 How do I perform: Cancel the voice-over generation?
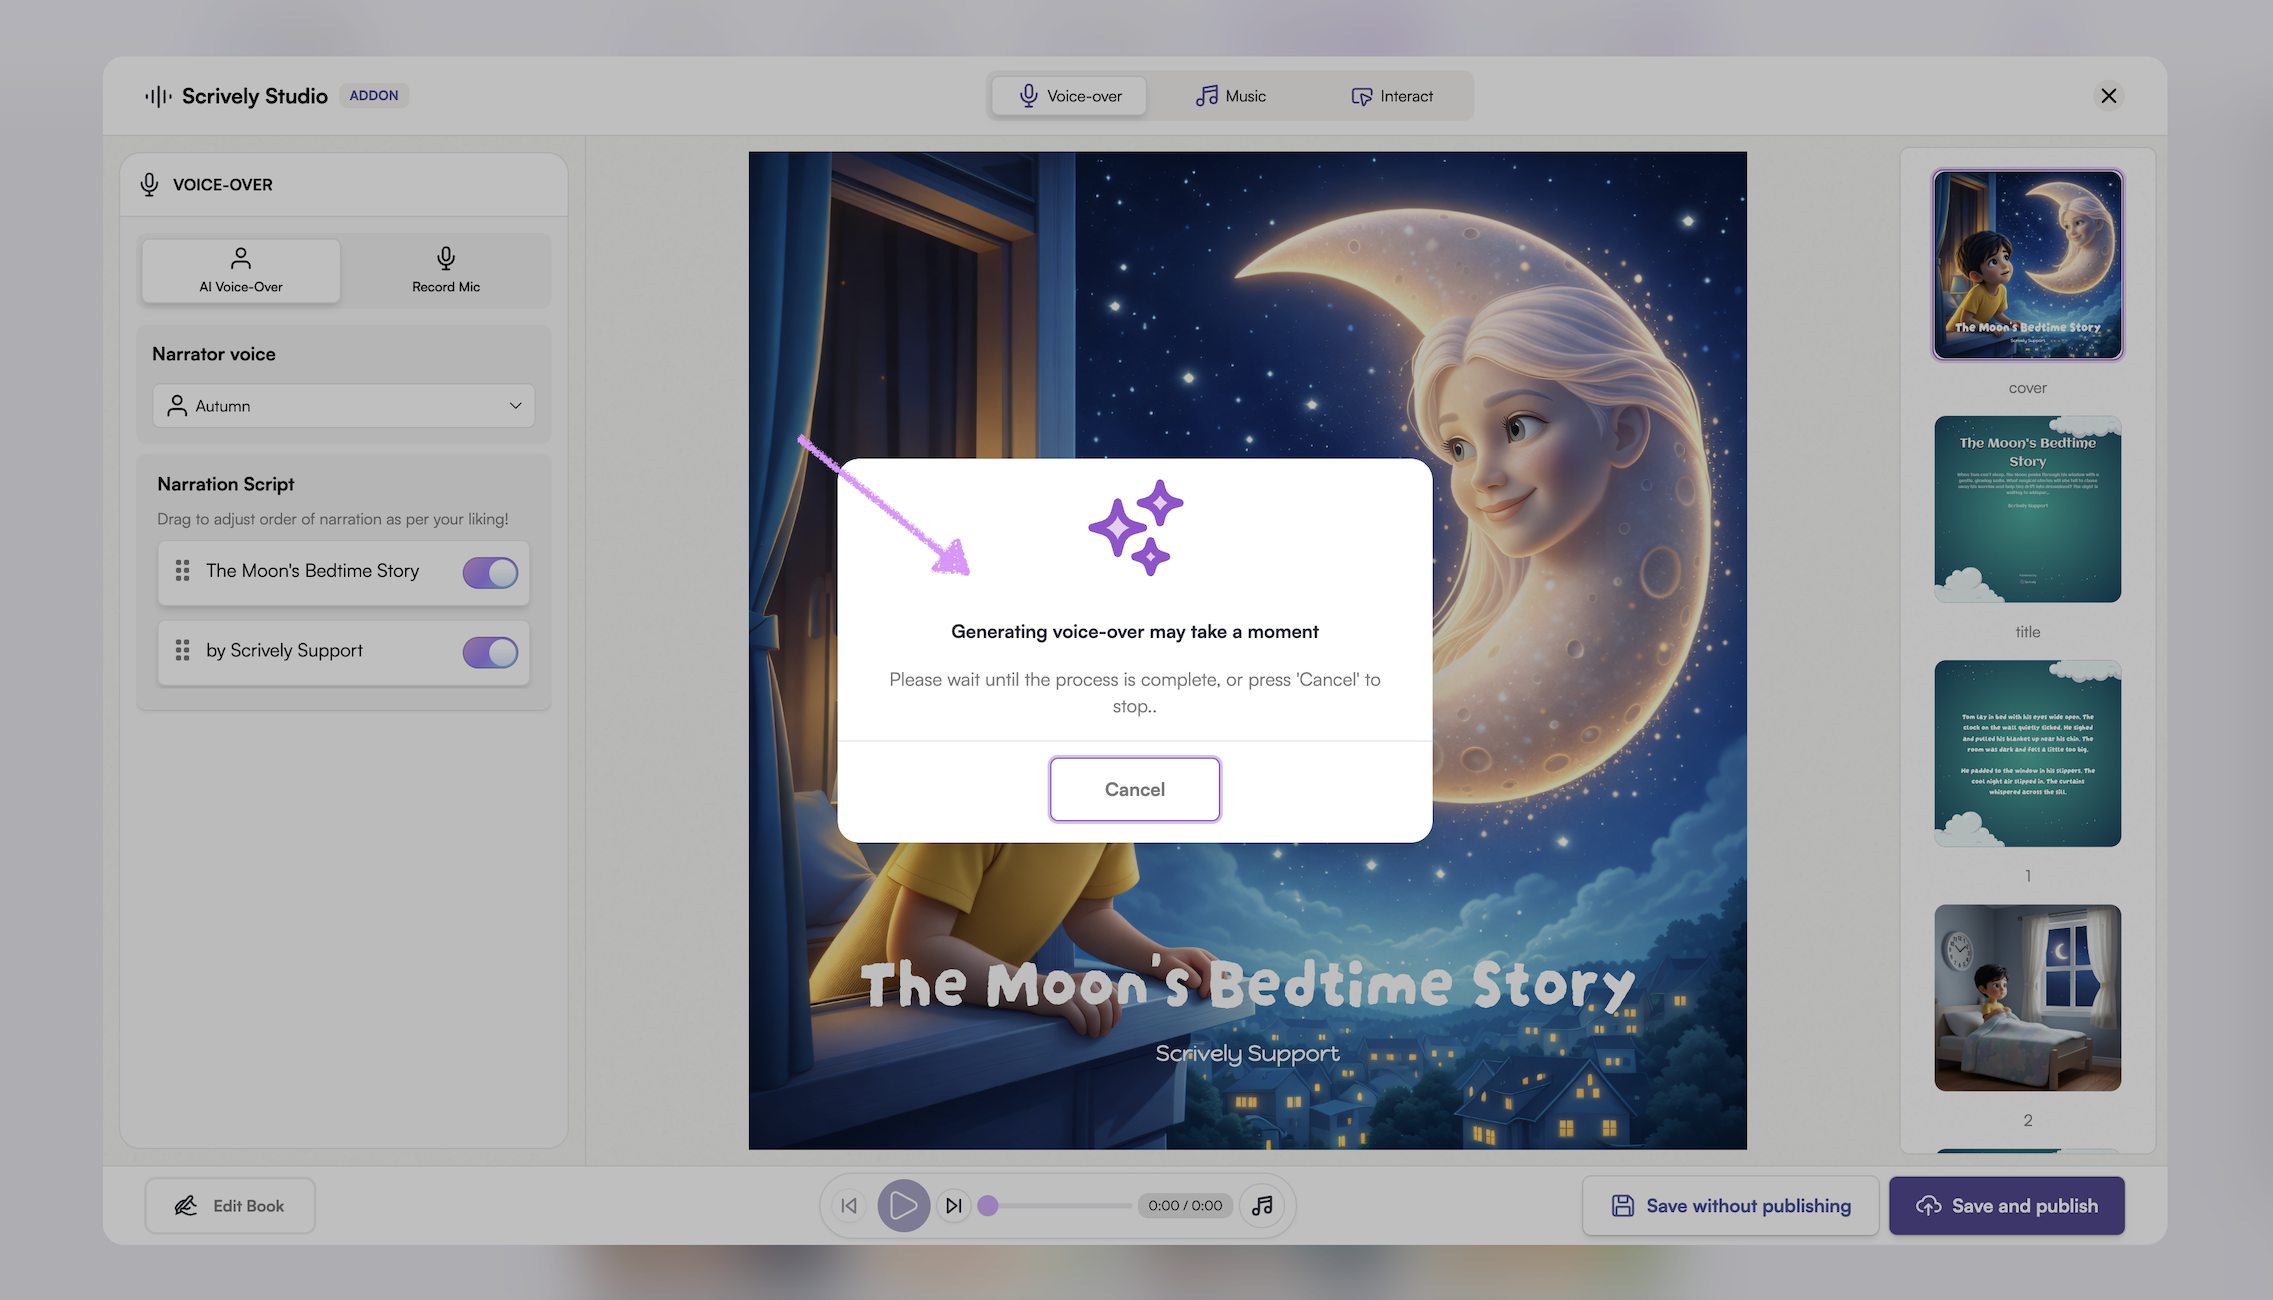point(1134,789)
